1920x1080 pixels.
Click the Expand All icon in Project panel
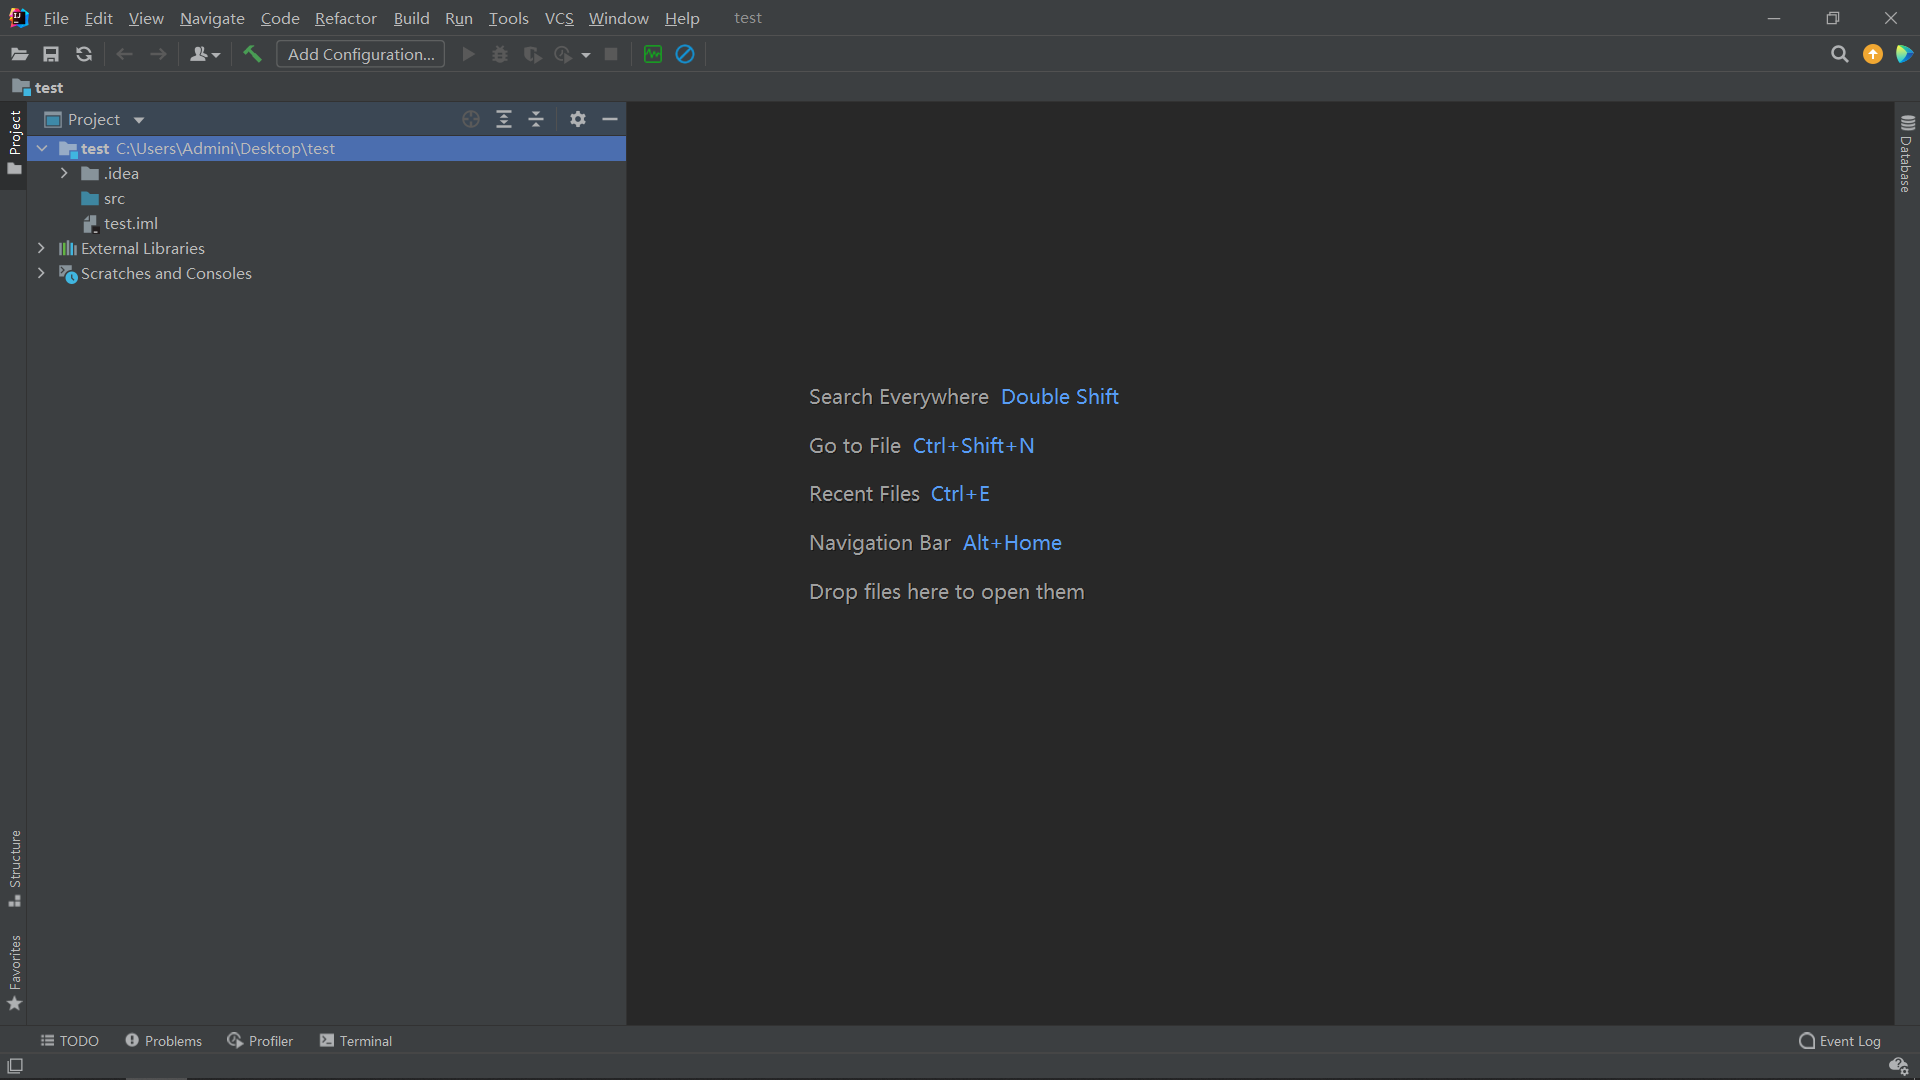click(x=504, y=119)
